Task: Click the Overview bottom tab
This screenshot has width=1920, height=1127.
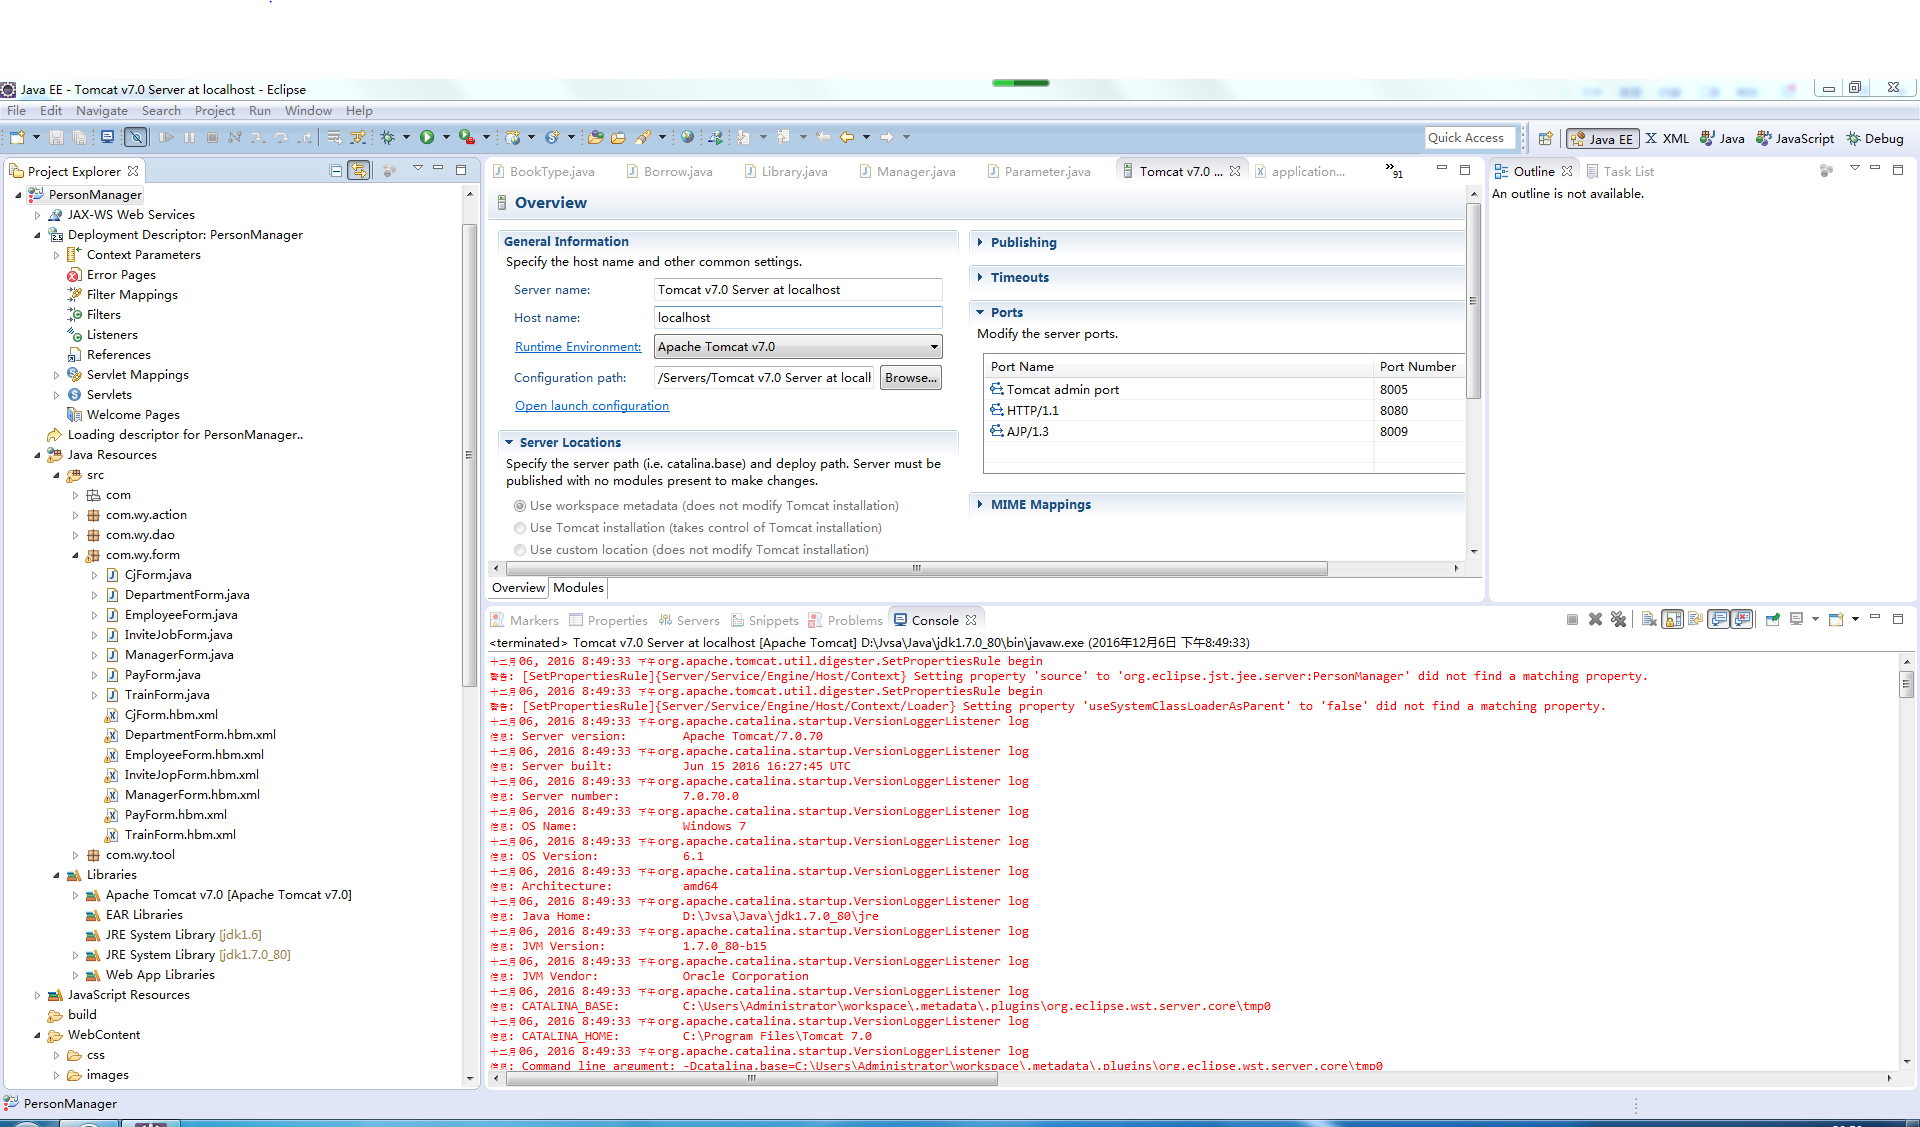Action: [518, 588]
